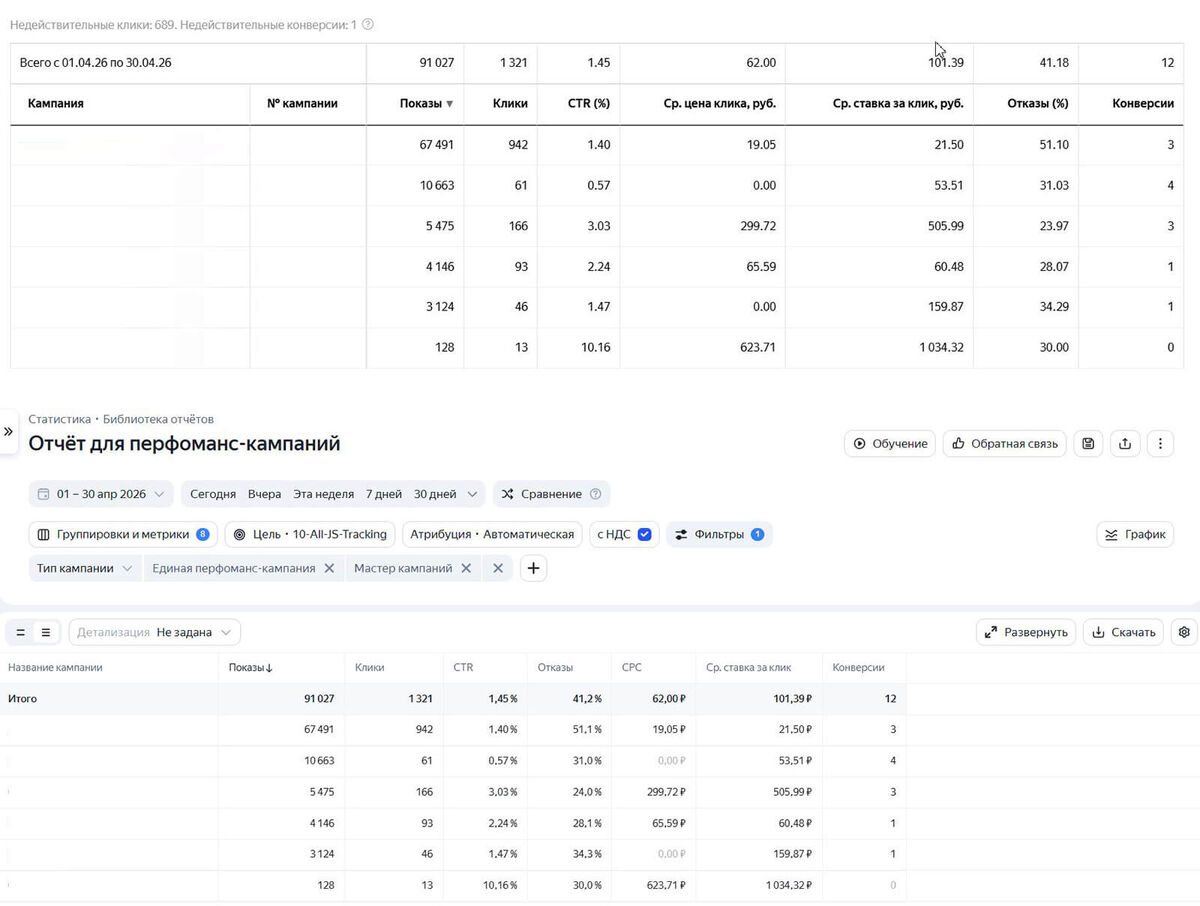This screenshot has width=1200, height=906.
Task: Sort lower table by Ср. ставка за клик
Action: 748,667
